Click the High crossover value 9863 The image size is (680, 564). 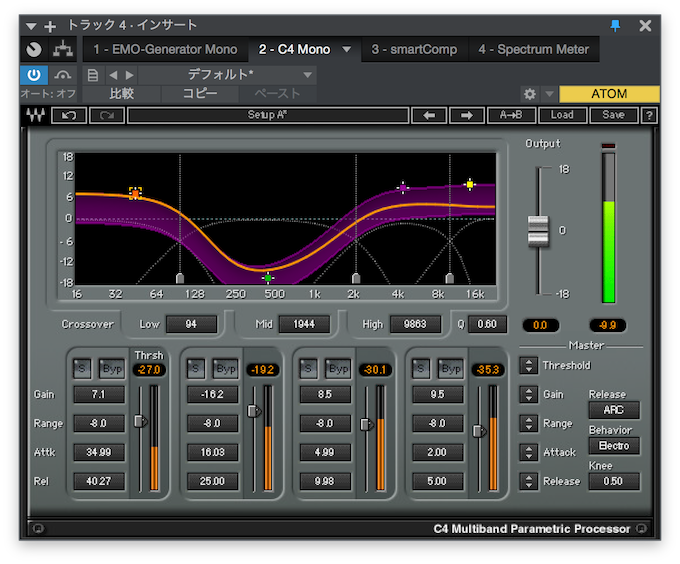coord(415,324)
